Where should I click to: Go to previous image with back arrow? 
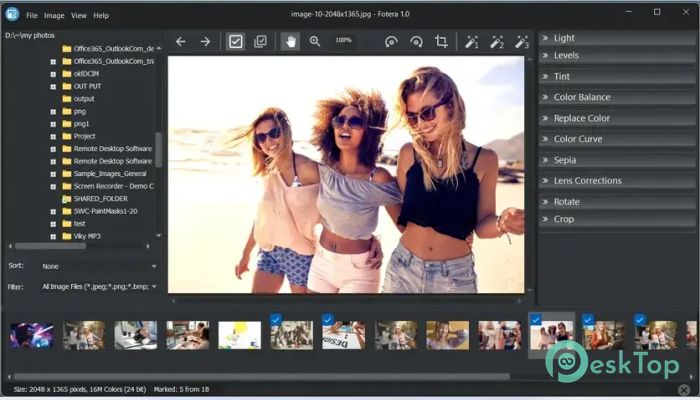(180, 42)
